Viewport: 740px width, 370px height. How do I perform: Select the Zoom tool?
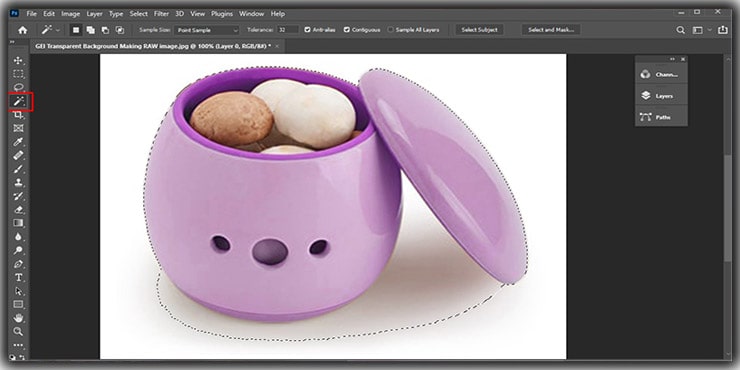point(18,331)
